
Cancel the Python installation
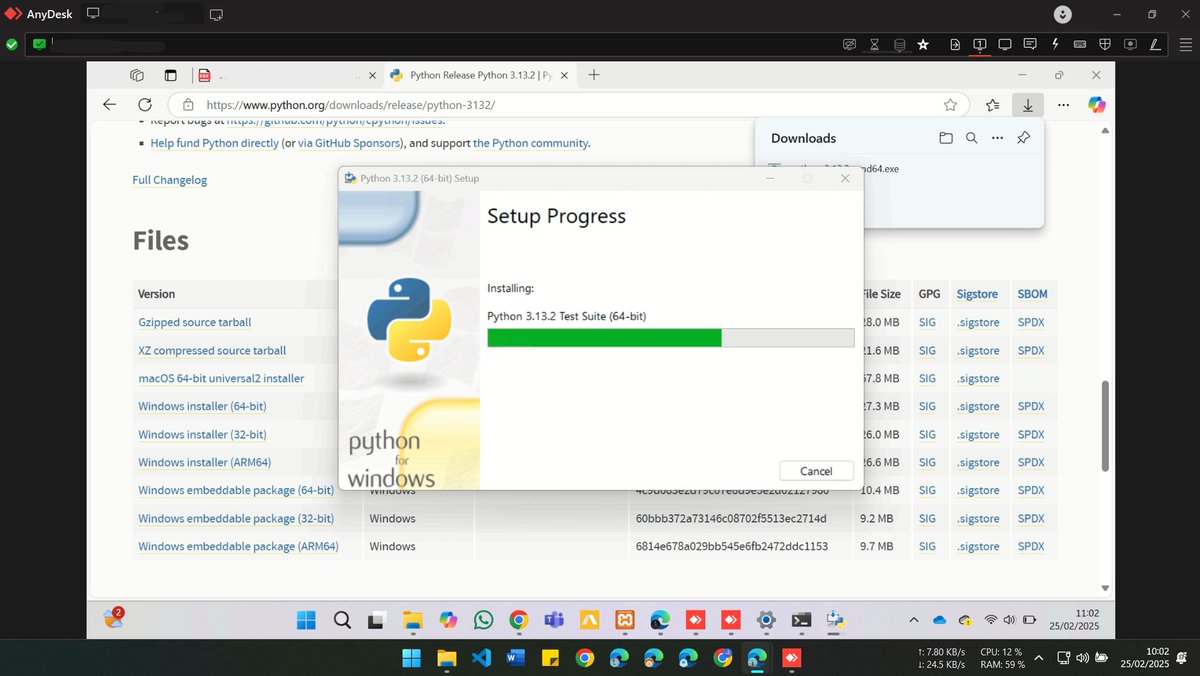tap(816, 470)
